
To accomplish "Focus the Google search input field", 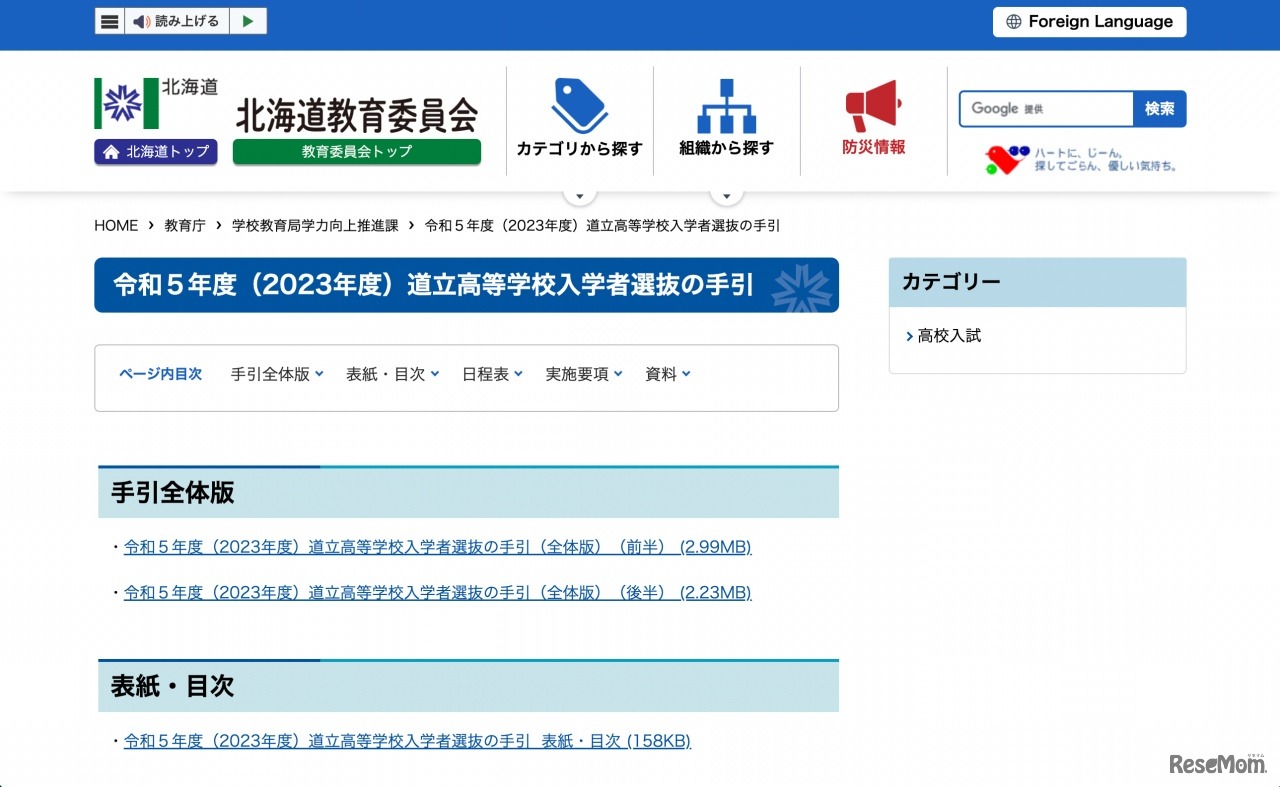I will (1046, 109).
